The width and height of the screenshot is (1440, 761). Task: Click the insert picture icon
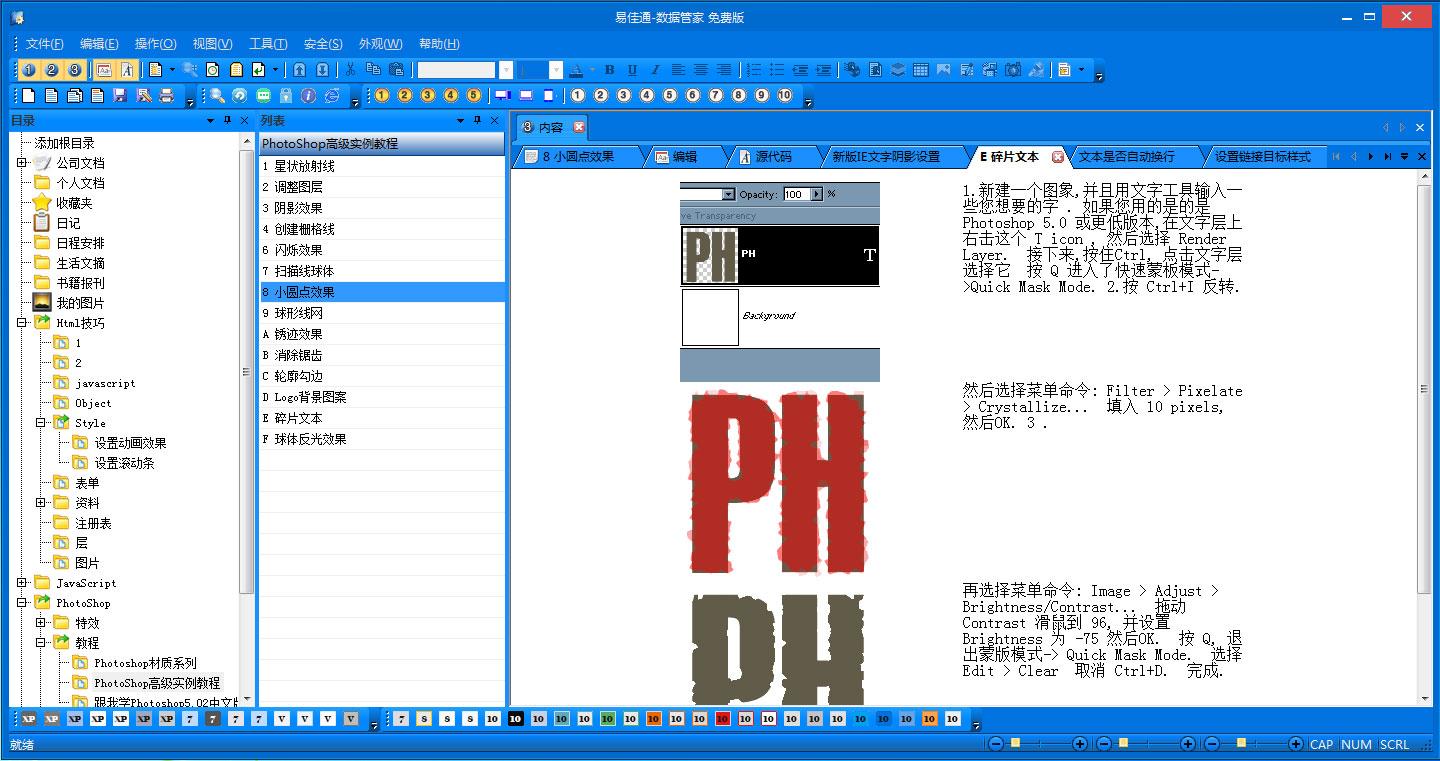point(944,70)
